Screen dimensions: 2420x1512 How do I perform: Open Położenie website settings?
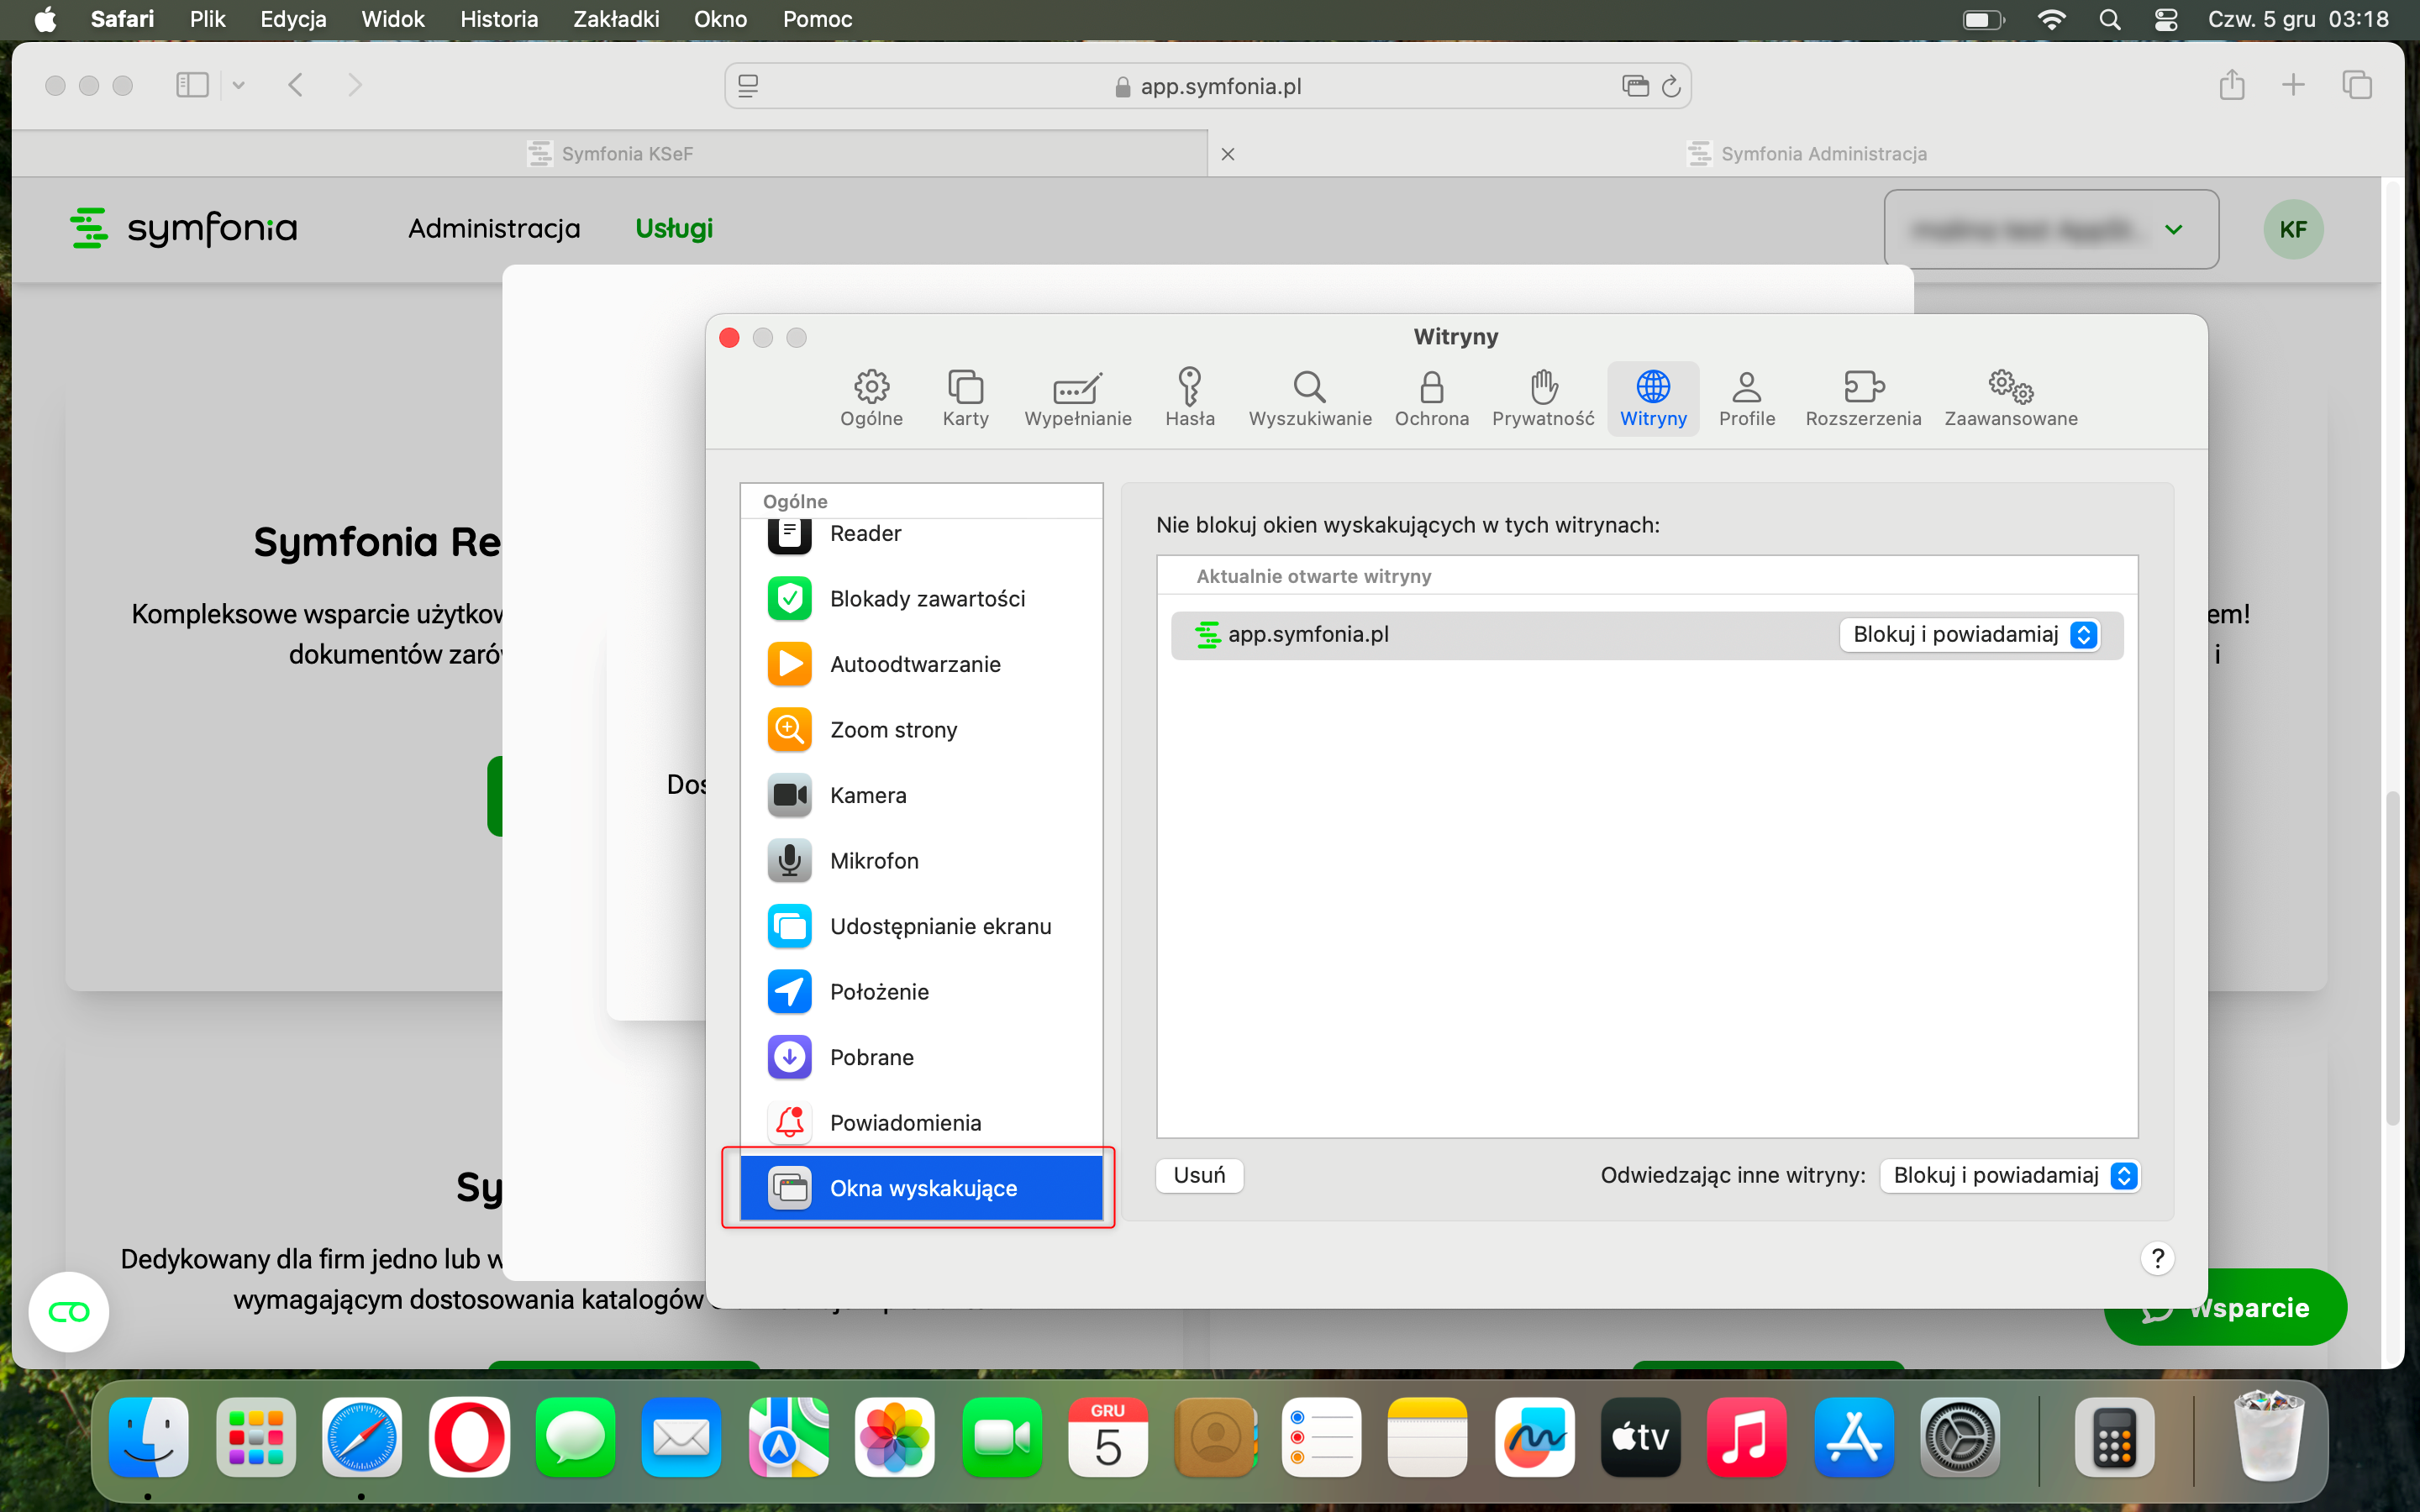click(878, 991)
